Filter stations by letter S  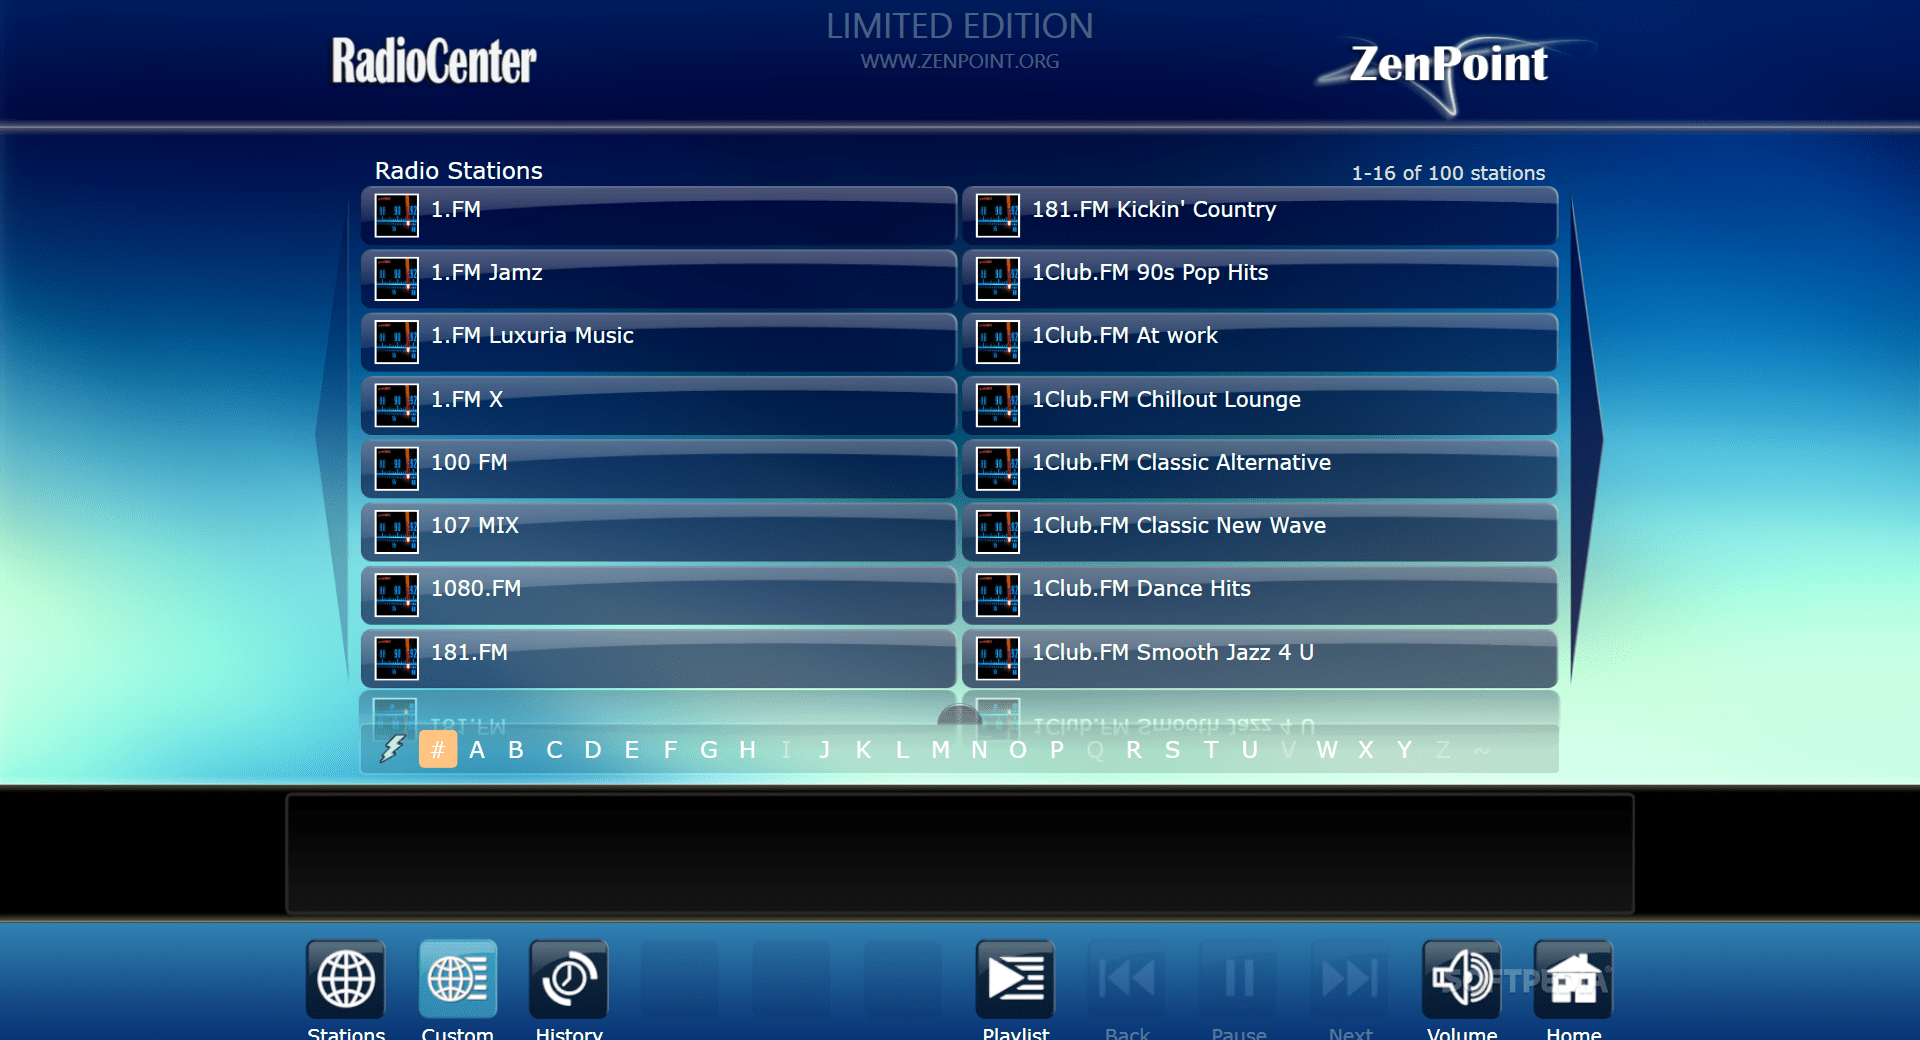[1173, 750]
